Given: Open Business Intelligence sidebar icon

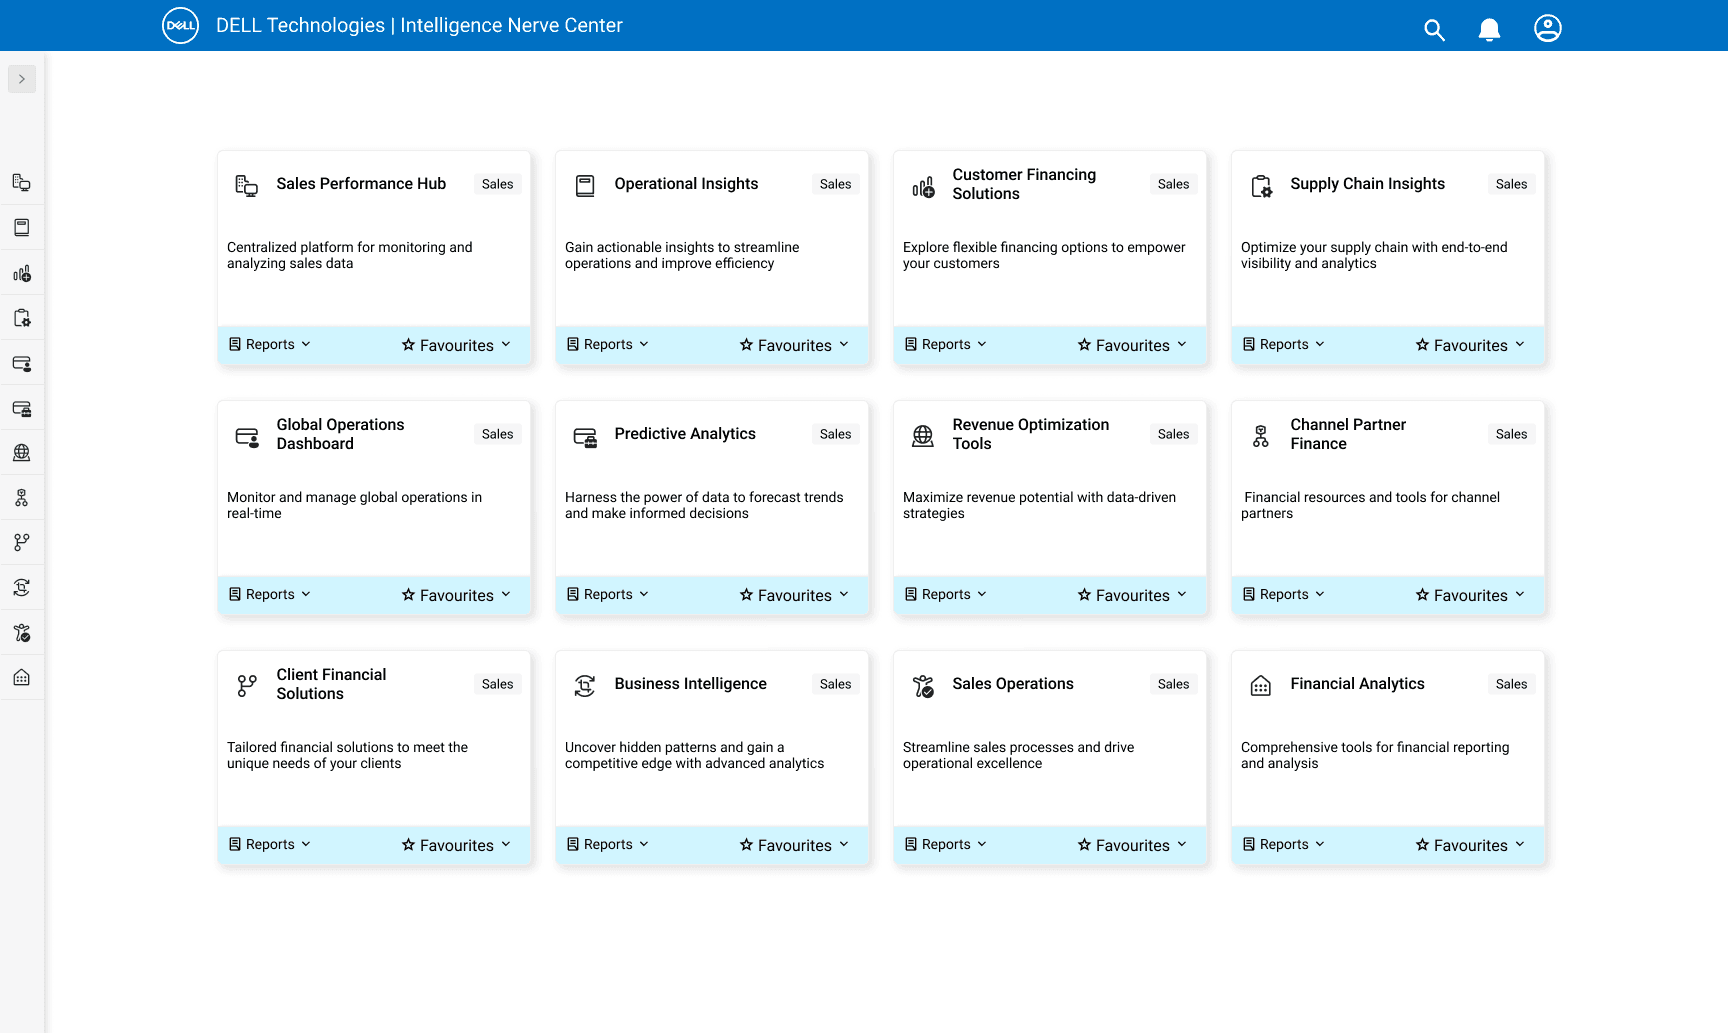Looking at the screenshot, I should pos(22,587).
